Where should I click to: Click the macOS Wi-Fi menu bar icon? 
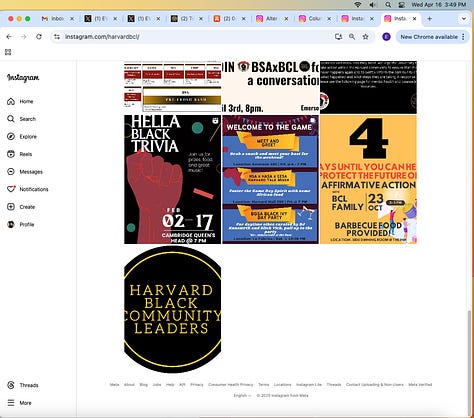[358, 5]
